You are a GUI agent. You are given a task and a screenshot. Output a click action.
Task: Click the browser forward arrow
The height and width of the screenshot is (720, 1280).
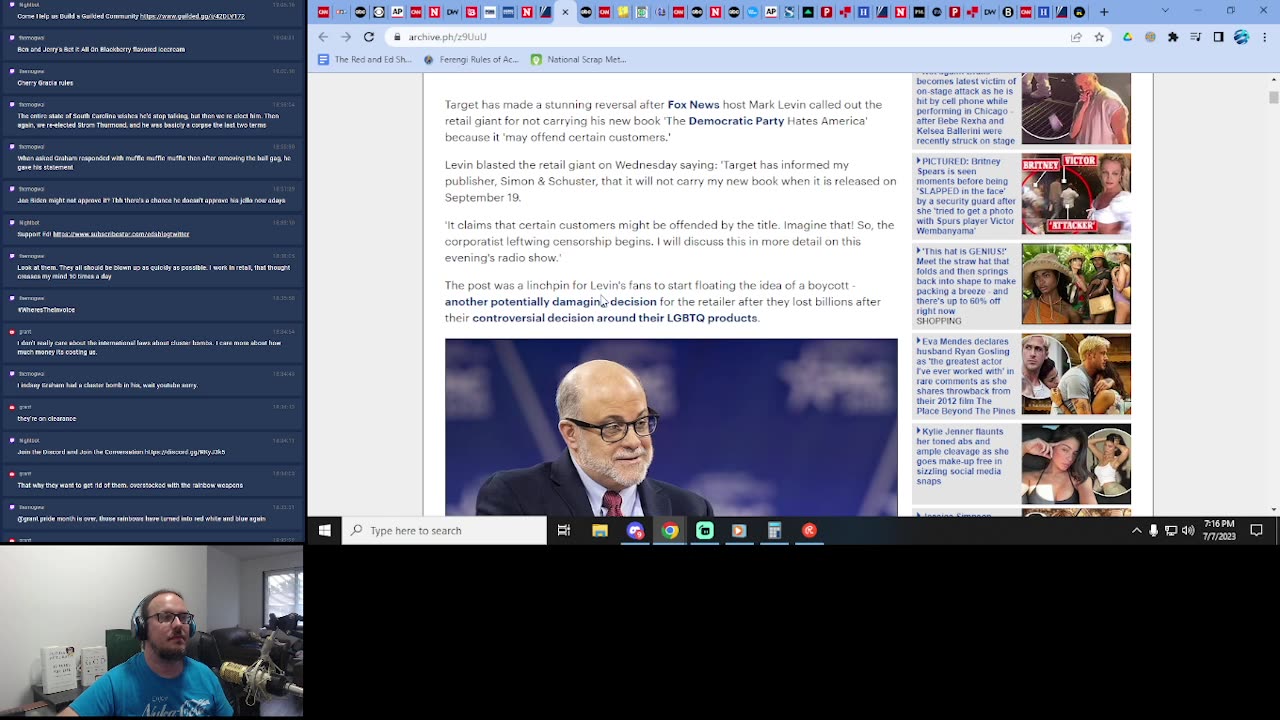(346, 37)
